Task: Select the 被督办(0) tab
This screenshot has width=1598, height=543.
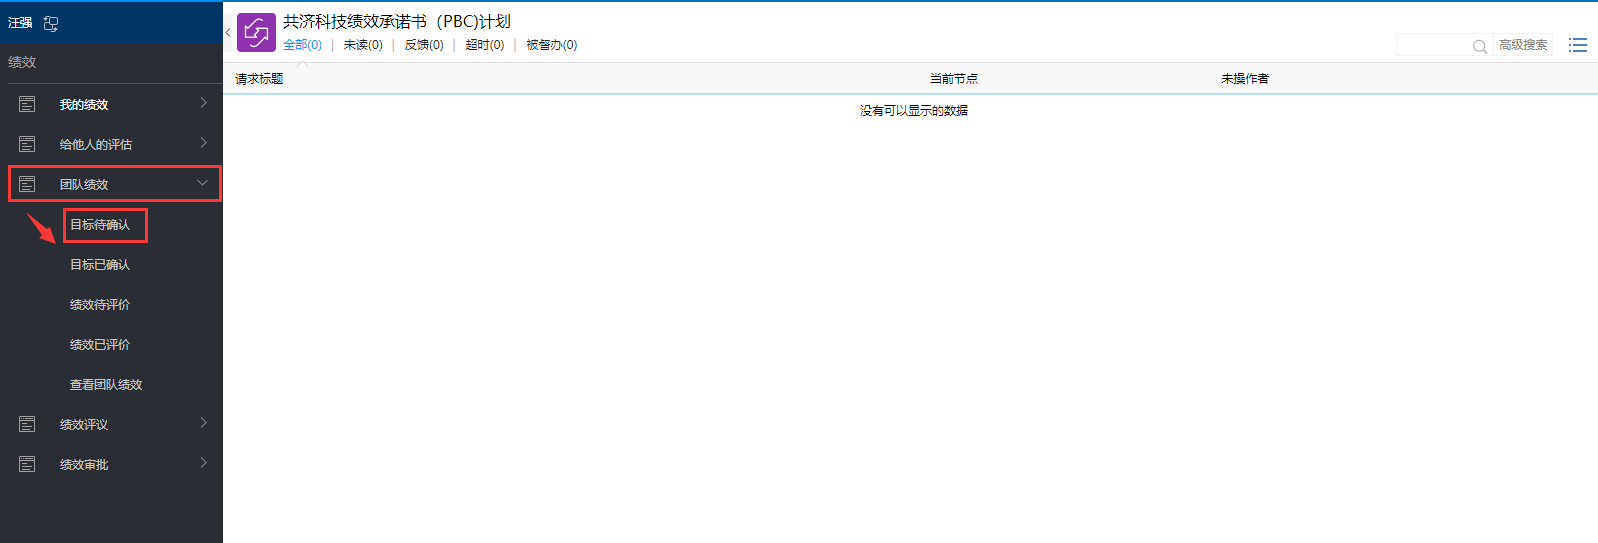Action: pyautogui.click(x=551, y=45)
